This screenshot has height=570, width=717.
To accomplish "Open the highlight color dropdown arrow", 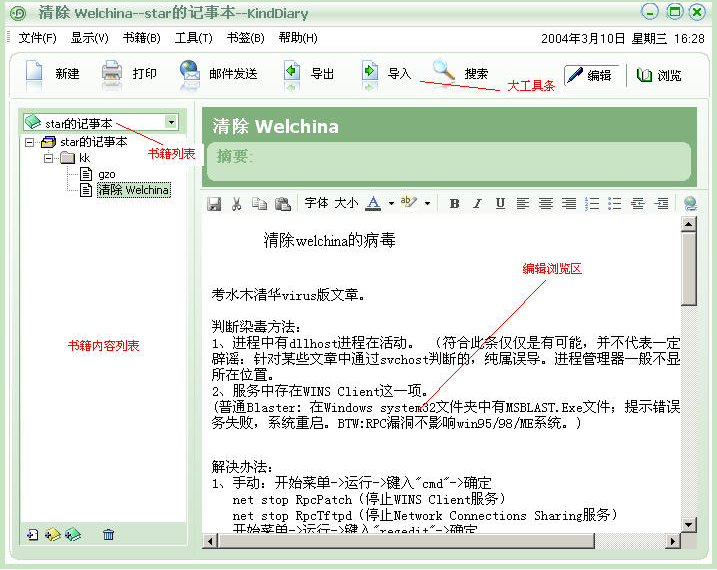I will click(x=427, y=203).
